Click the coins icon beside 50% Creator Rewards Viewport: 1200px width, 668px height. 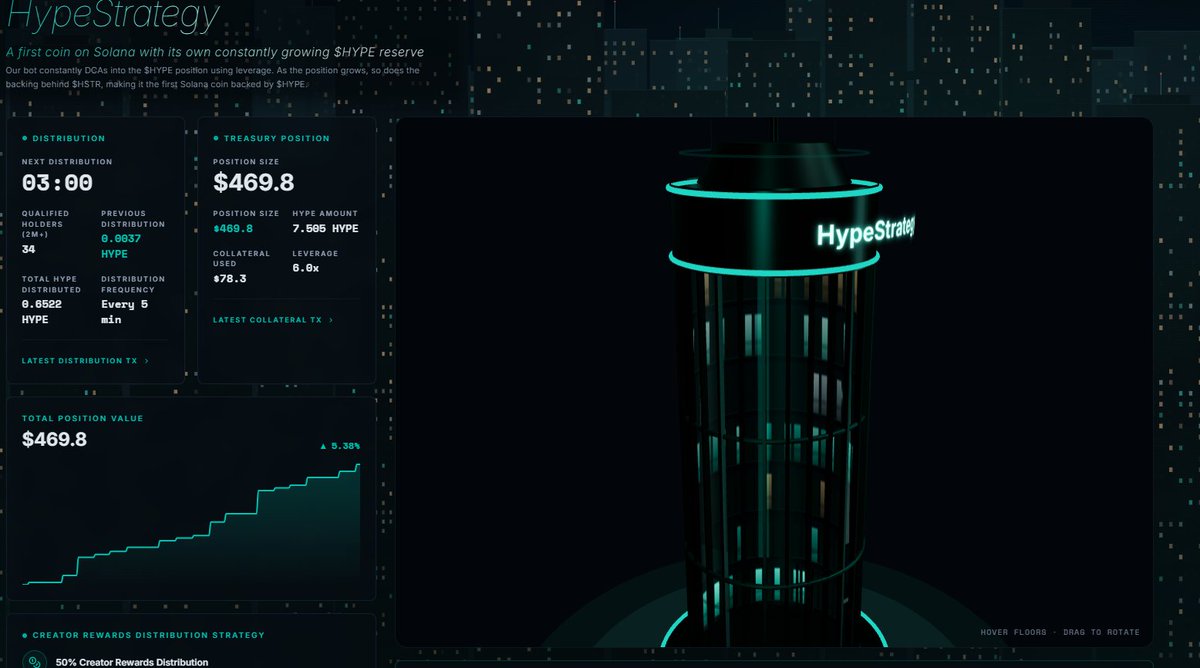click(x=36, y=661)
